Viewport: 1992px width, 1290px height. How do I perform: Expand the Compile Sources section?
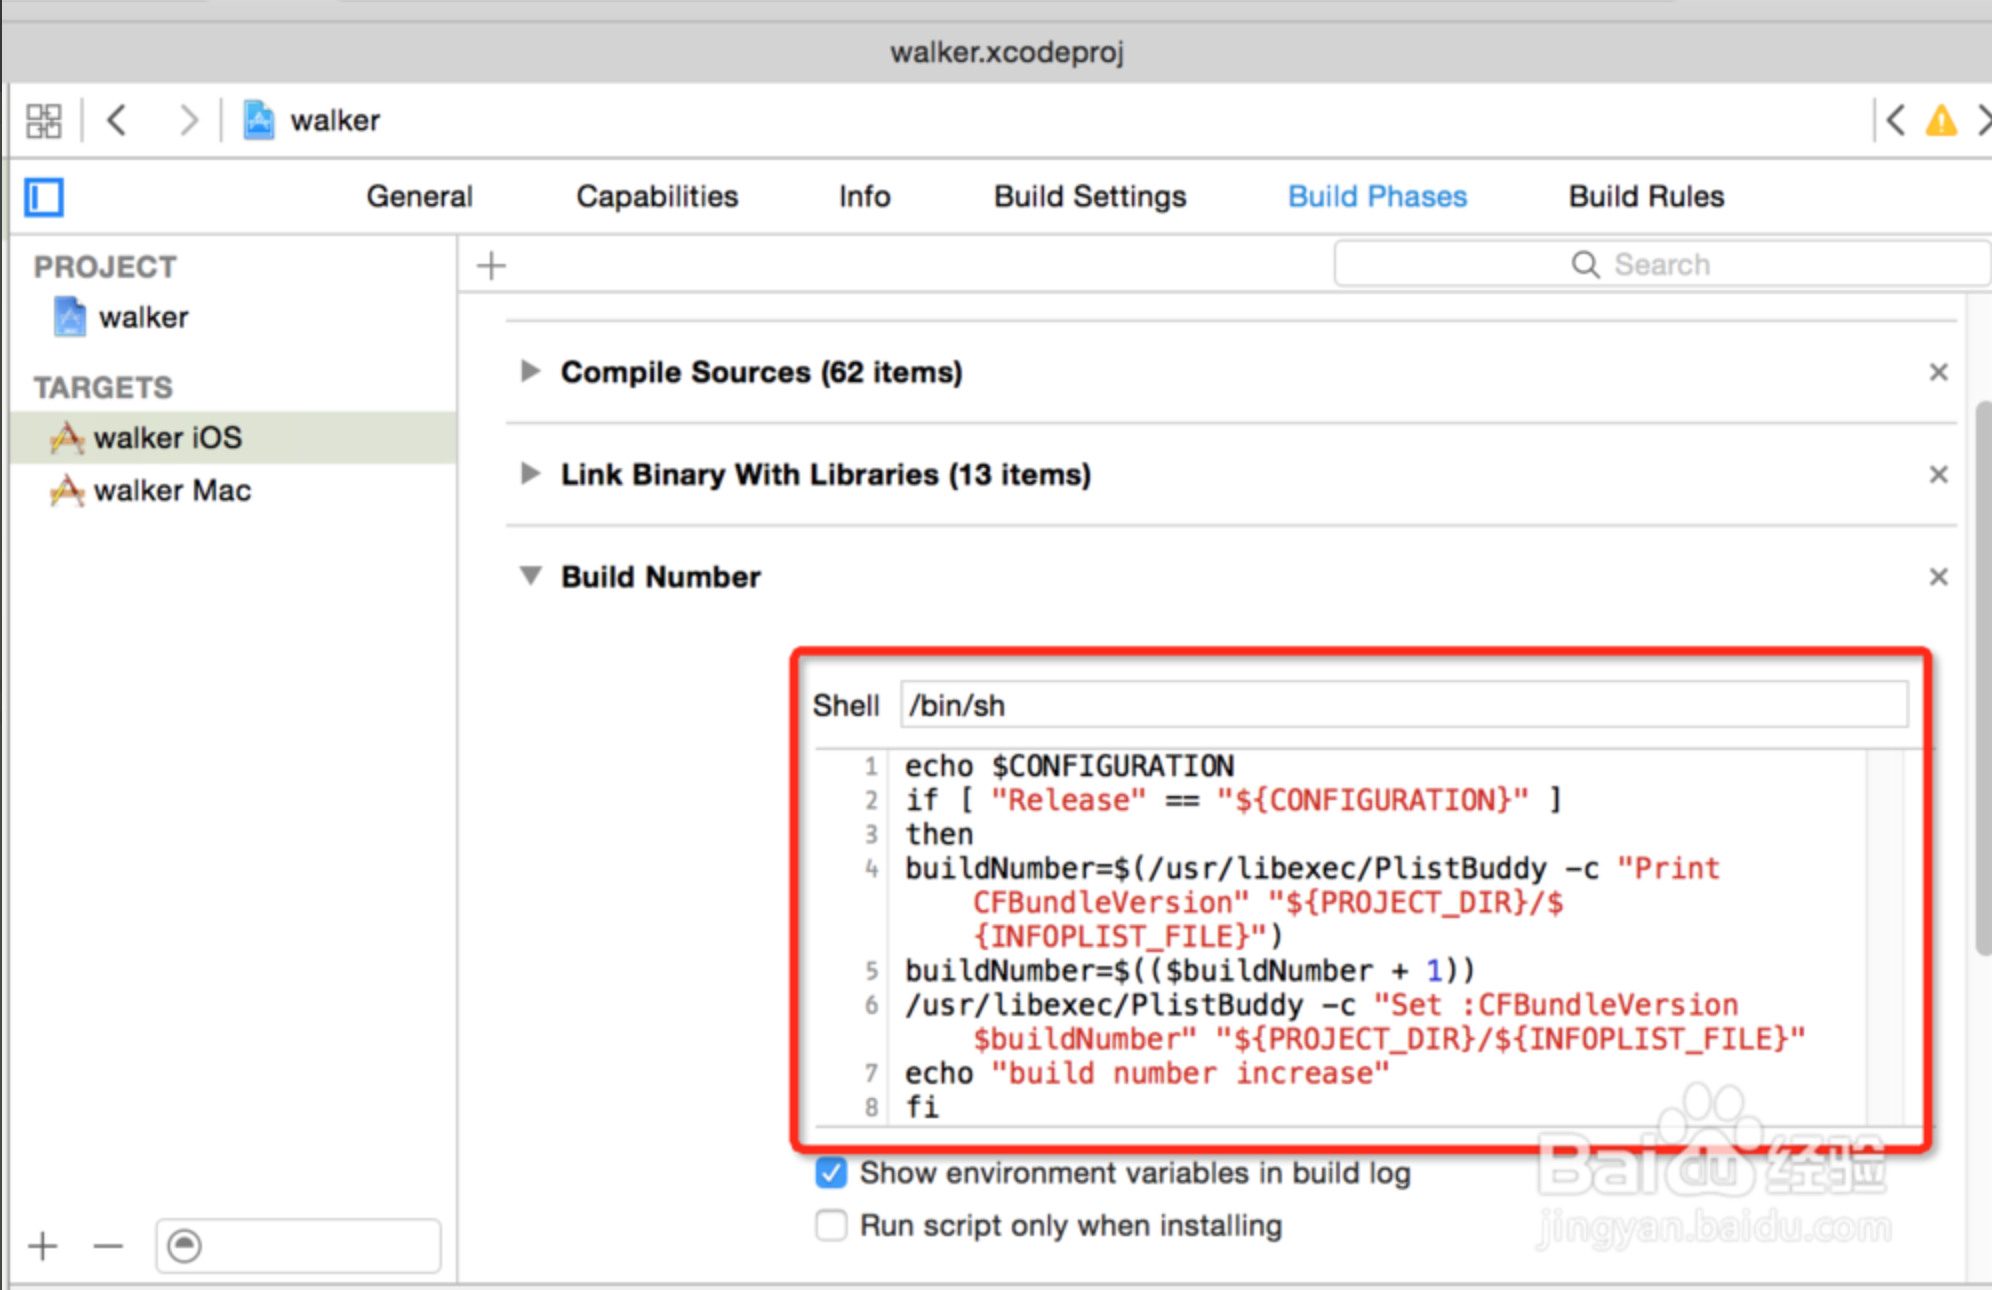[x=530, y=372]
